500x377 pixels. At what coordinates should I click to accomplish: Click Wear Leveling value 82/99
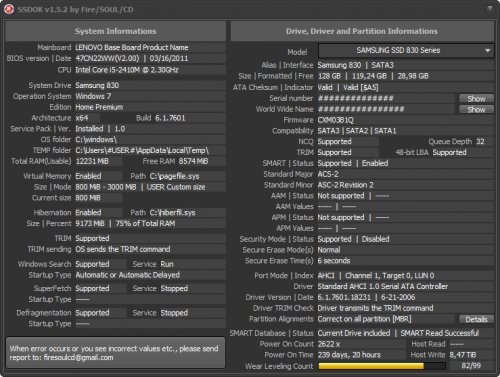[471, 366]
